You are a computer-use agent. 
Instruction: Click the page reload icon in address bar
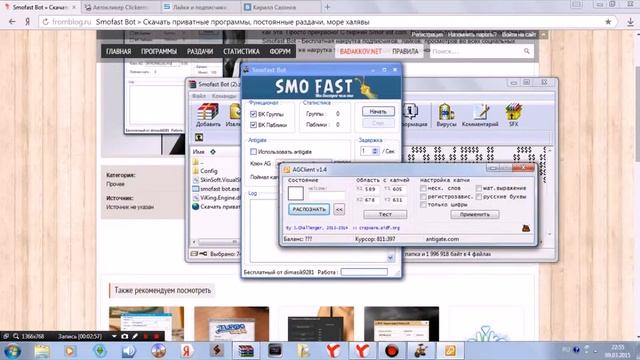tap(45, 22)
